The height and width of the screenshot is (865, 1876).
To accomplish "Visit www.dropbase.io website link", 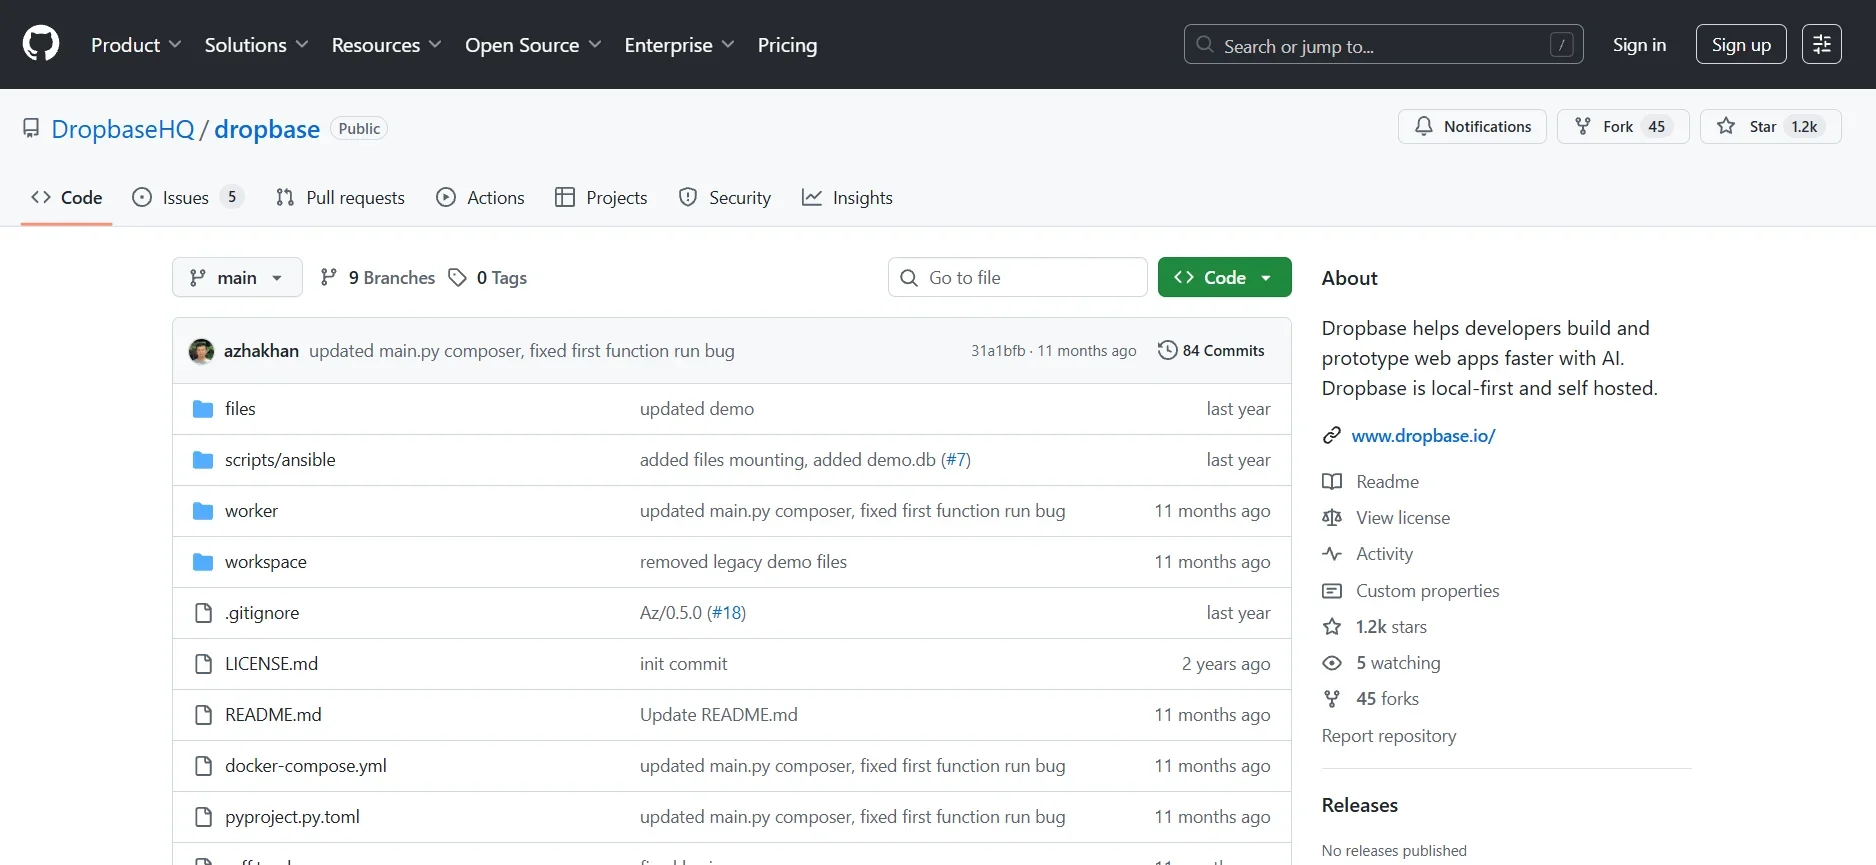I will [x=1423, y=436].
